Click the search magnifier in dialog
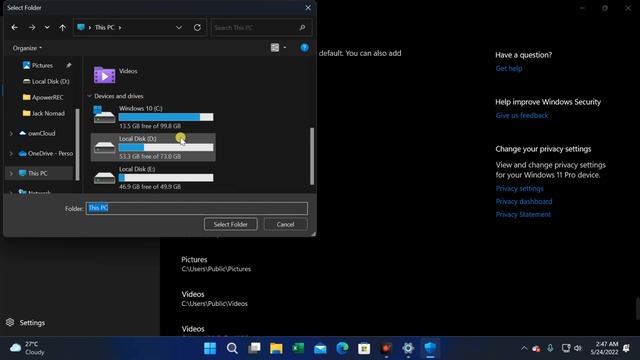The height and width of the screenshot is (360, 640). tap(302, 27)
